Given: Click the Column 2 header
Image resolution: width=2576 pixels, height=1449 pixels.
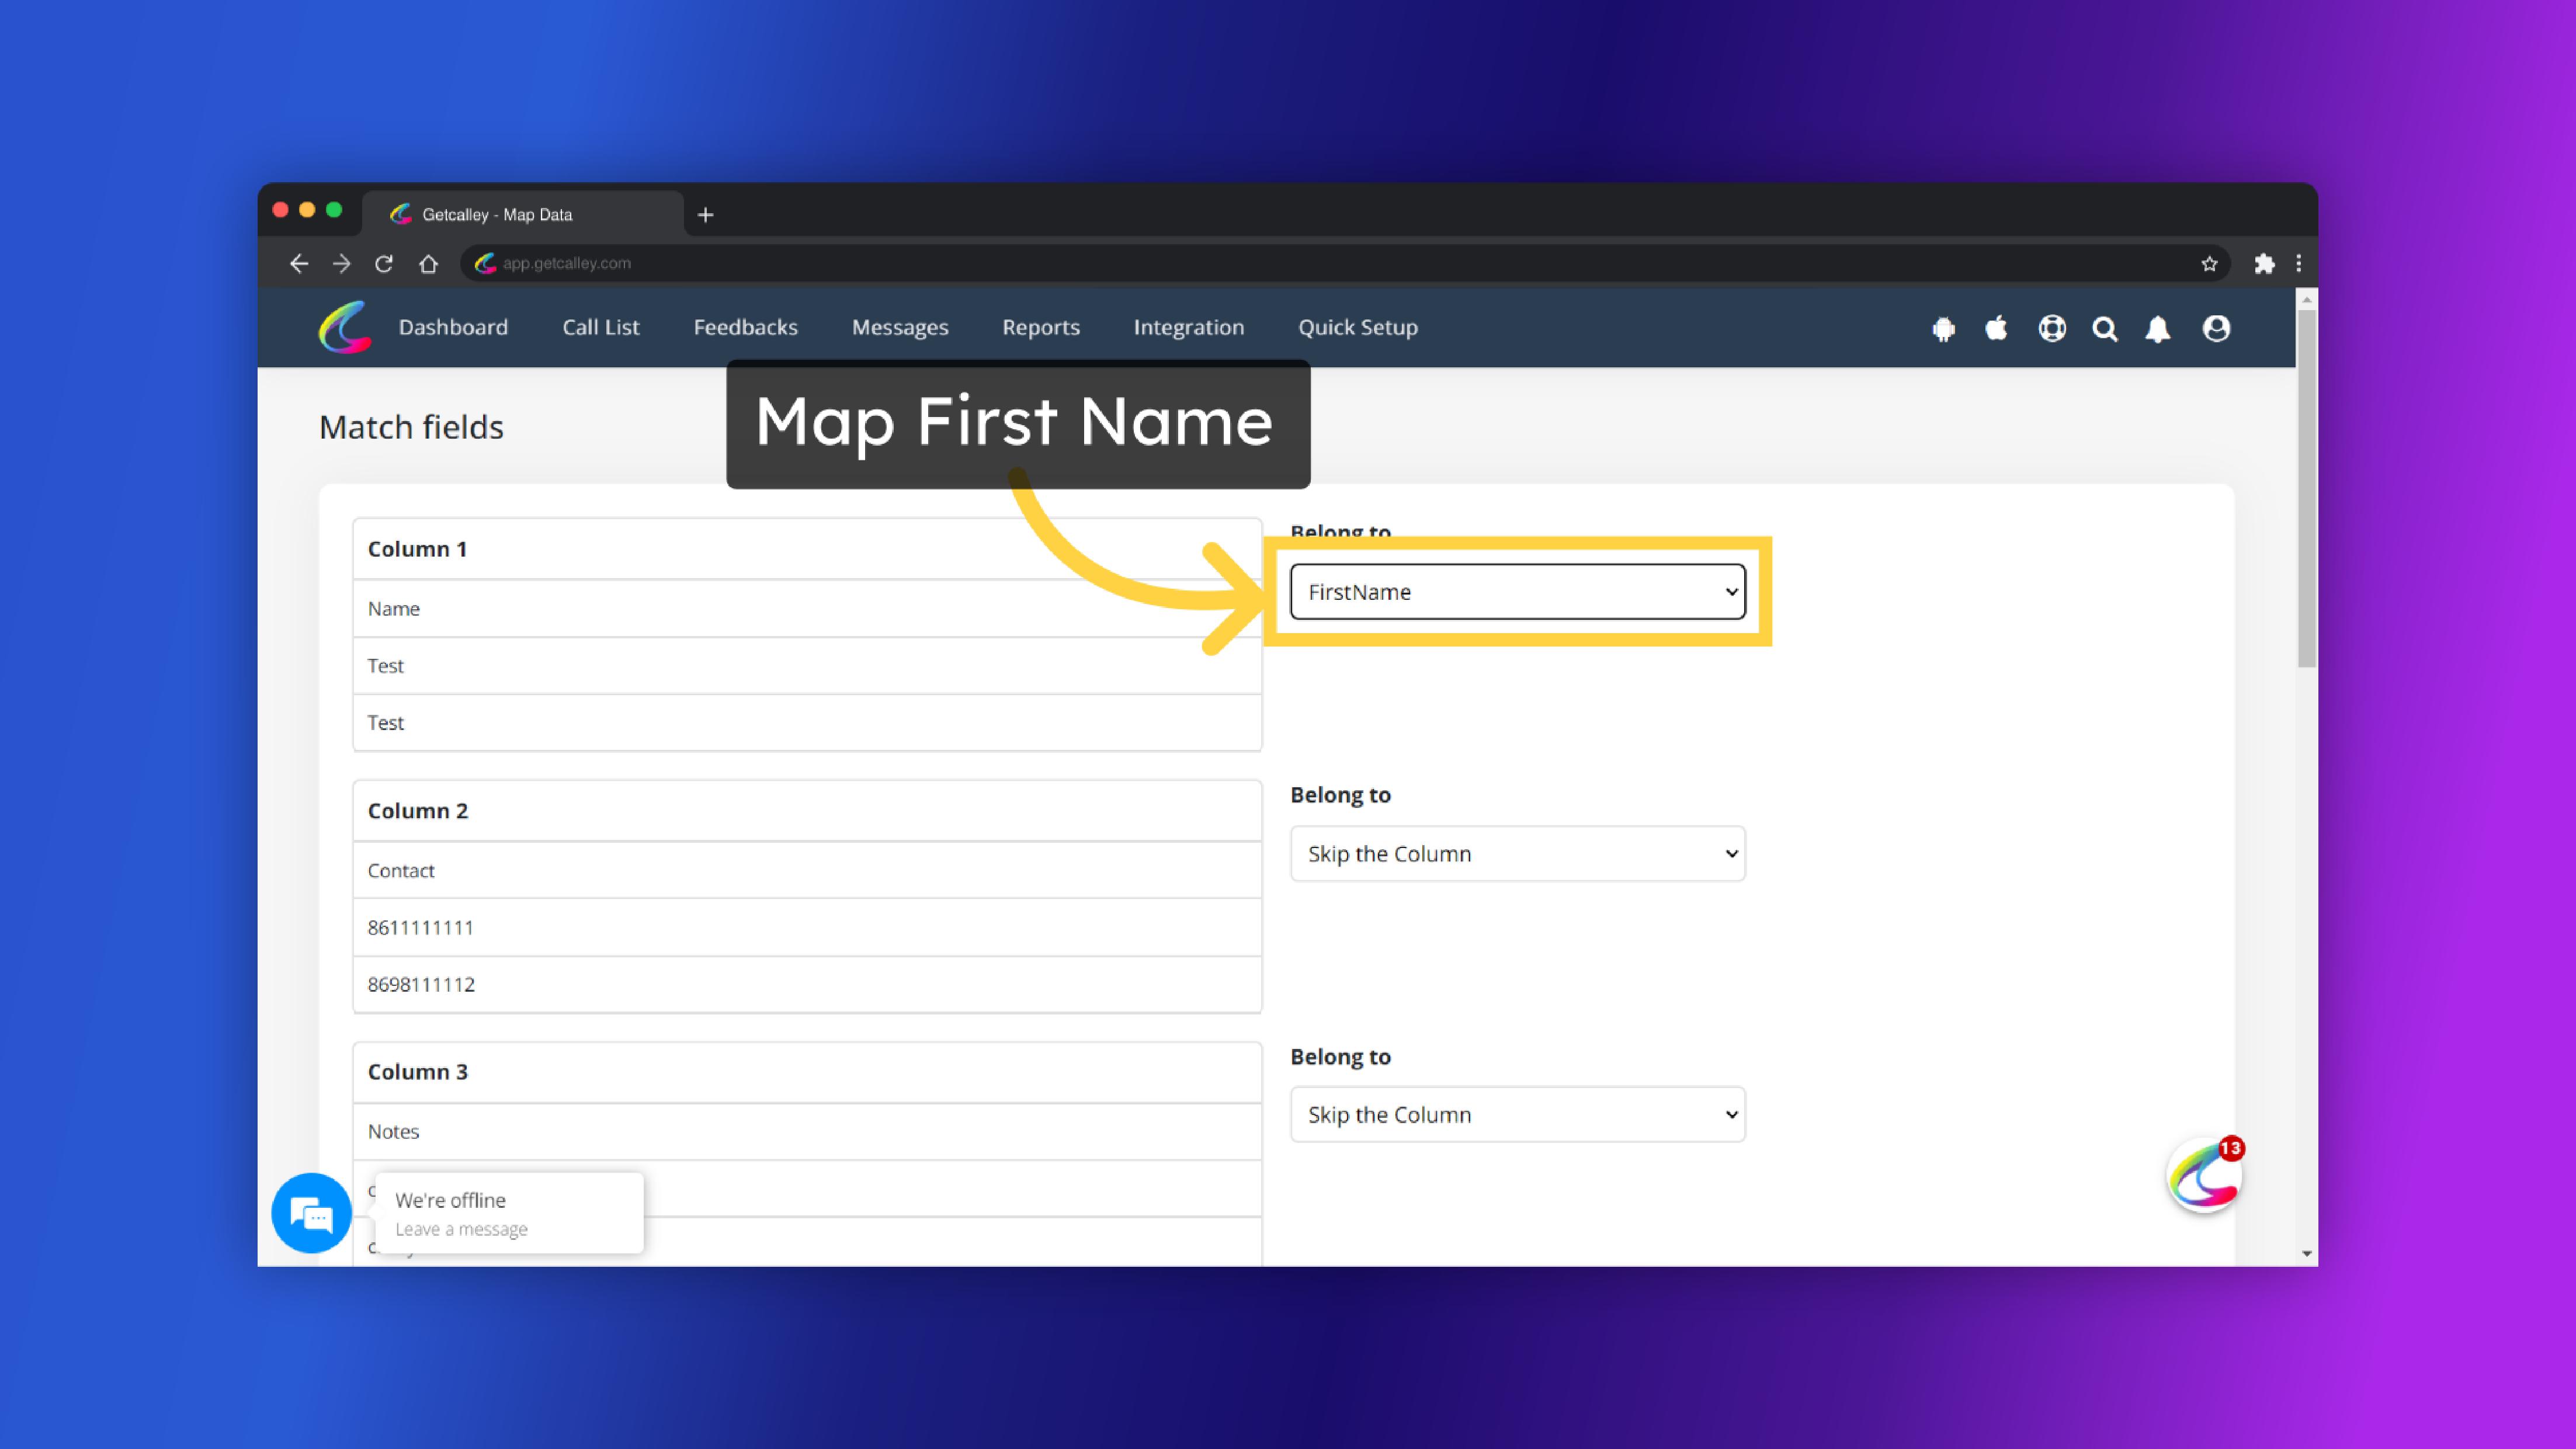Looking at the screenshot, I should (807, 811).
